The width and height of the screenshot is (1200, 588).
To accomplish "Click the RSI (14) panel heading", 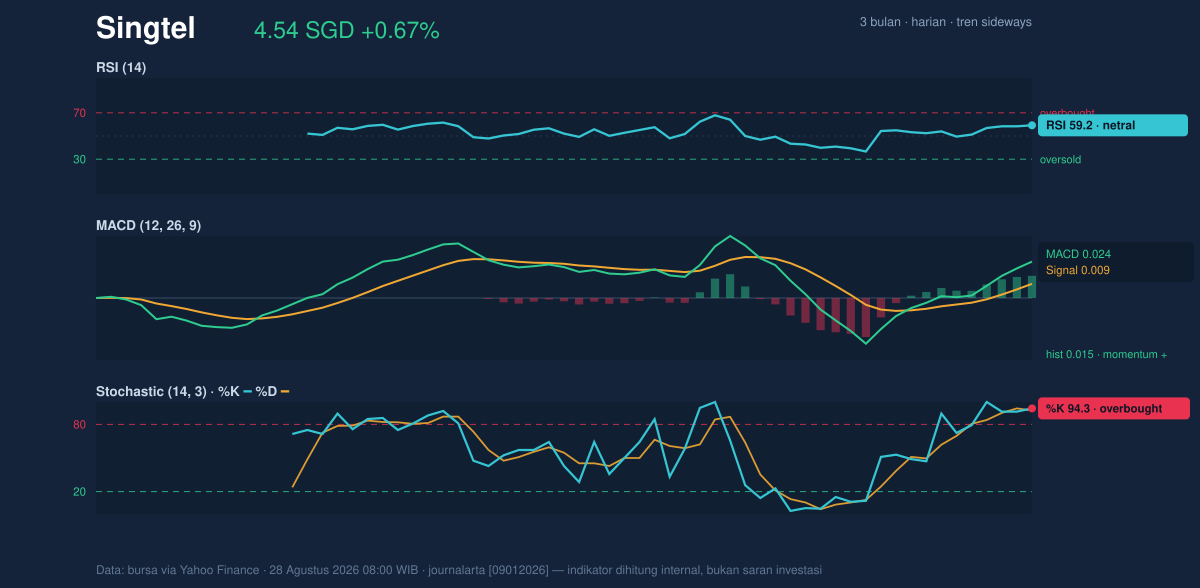I will pyautogui.click(x=121, y=67).
